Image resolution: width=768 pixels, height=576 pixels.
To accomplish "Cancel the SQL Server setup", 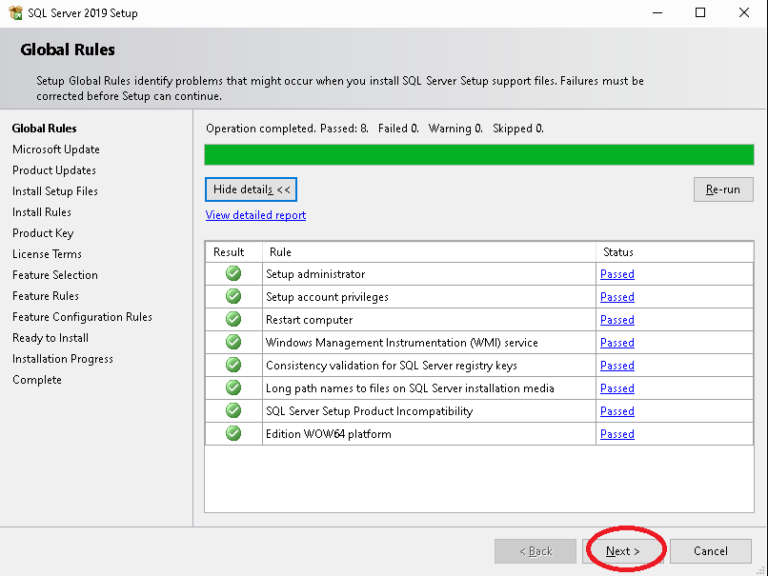I will (710, 551).
